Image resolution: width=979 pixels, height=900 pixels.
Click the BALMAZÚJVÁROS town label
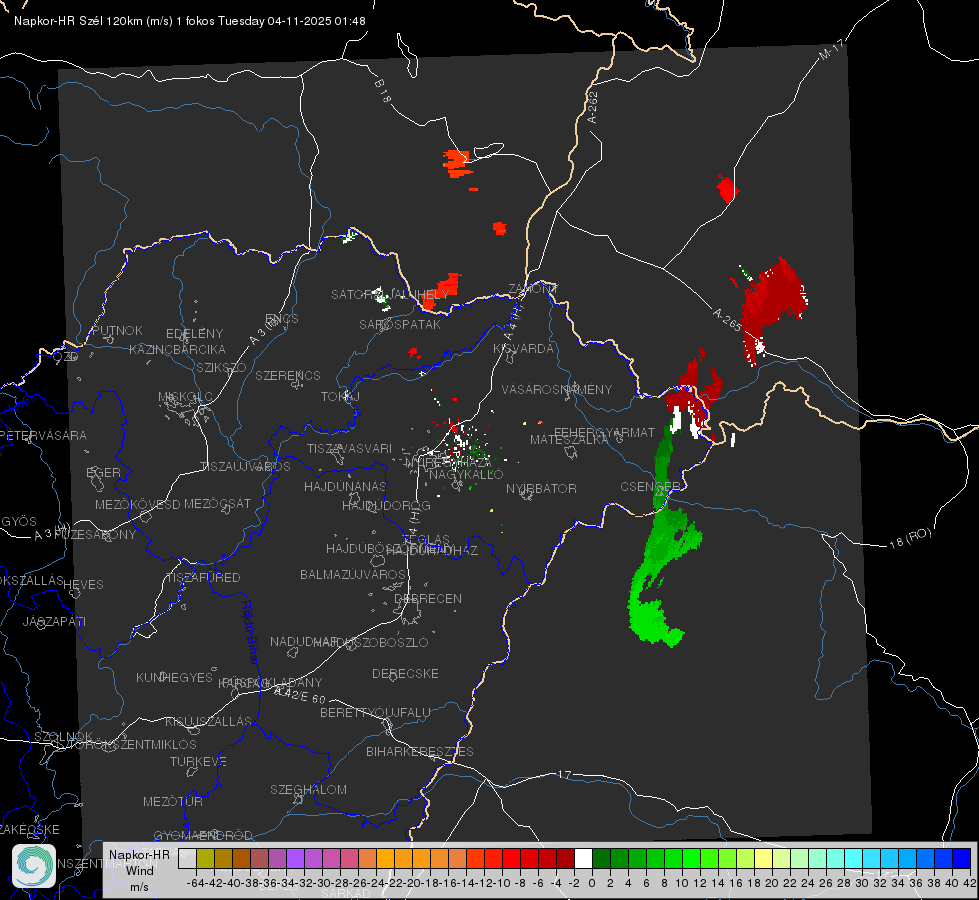click(353, 574)
